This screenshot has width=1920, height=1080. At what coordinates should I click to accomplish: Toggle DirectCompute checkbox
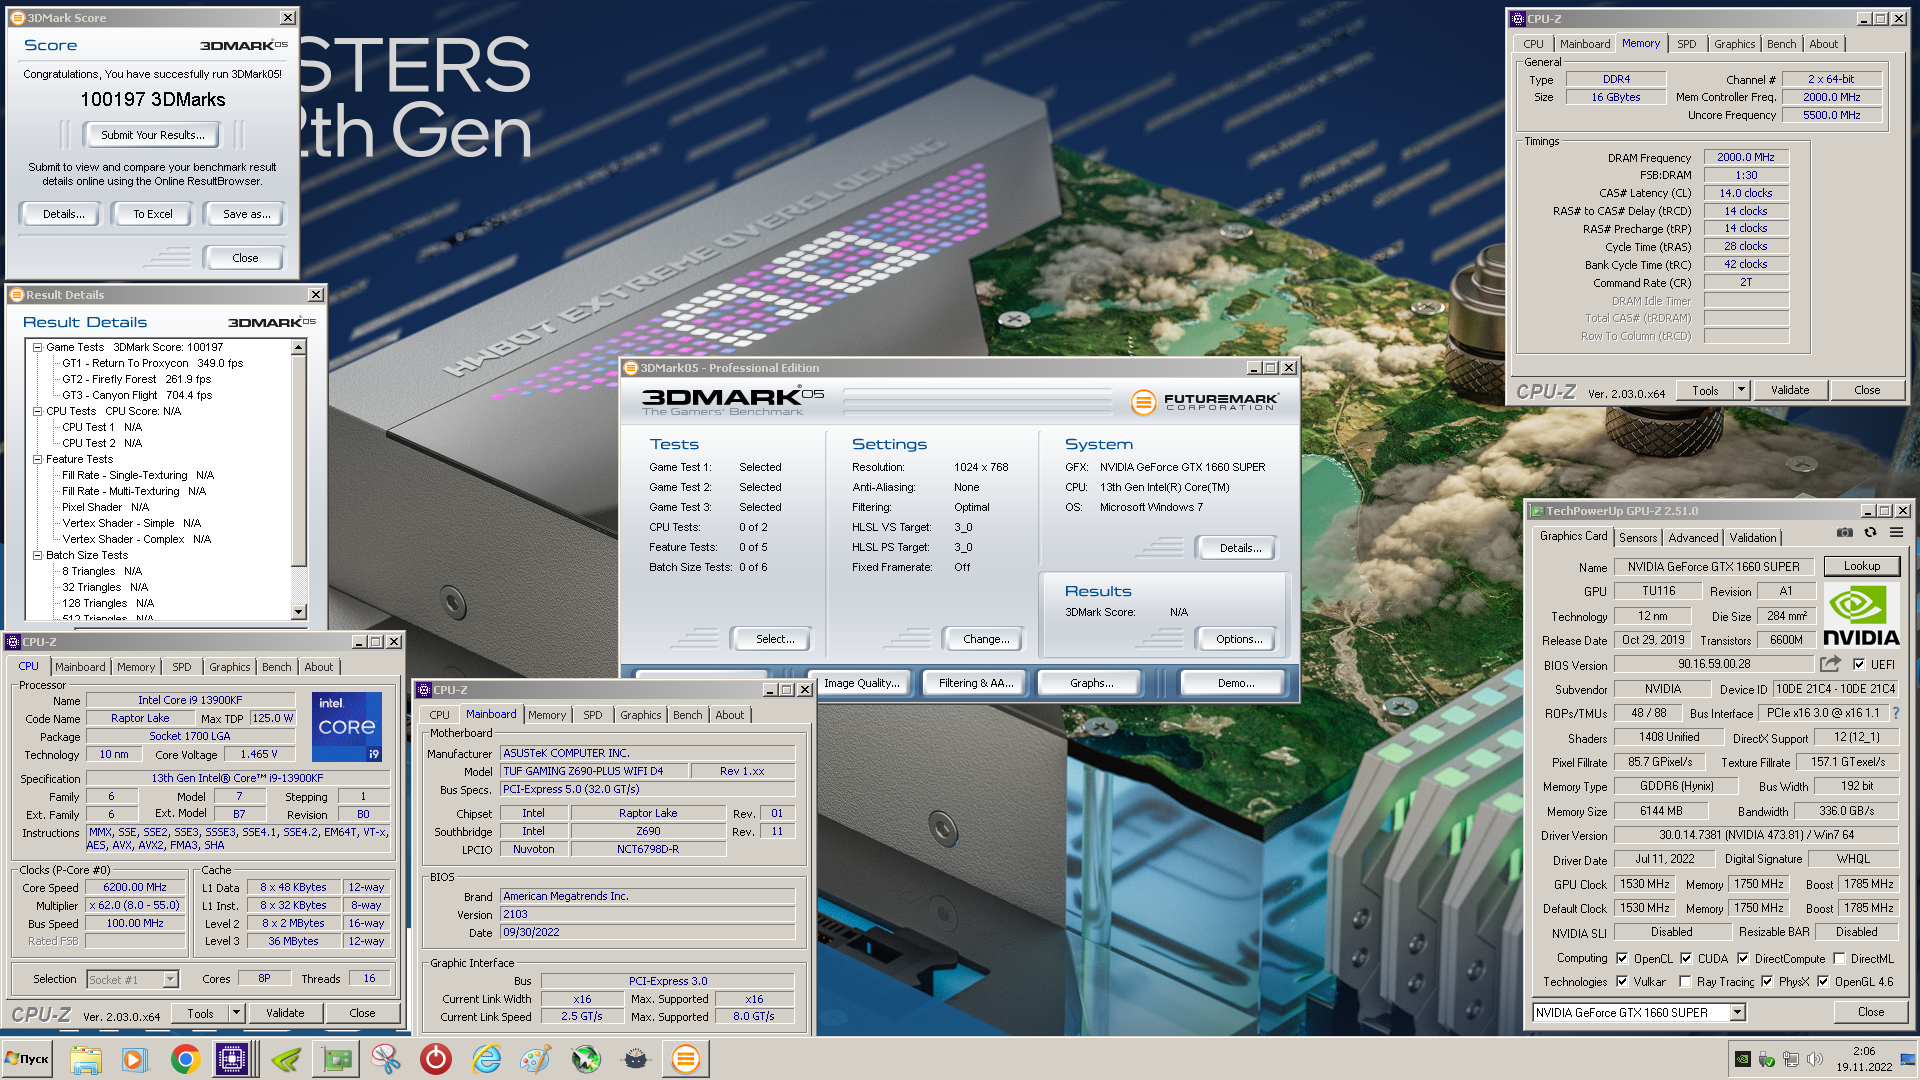coord(1743,958)
